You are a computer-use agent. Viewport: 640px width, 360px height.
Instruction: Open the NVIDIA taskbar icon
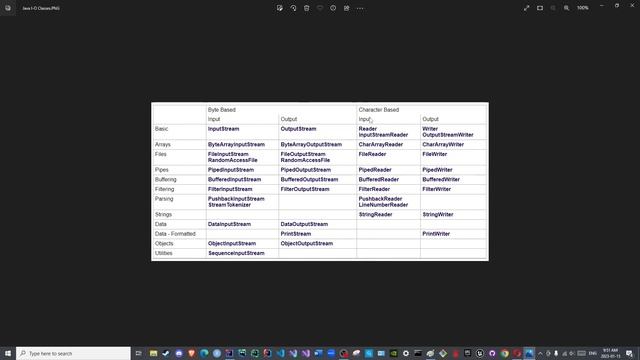pos(393,353)
